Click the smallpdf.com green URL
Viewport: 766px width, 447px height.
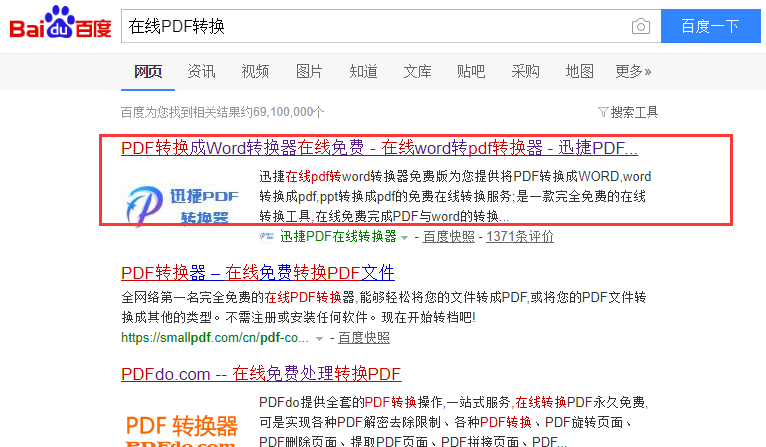[x=215, y=338]
